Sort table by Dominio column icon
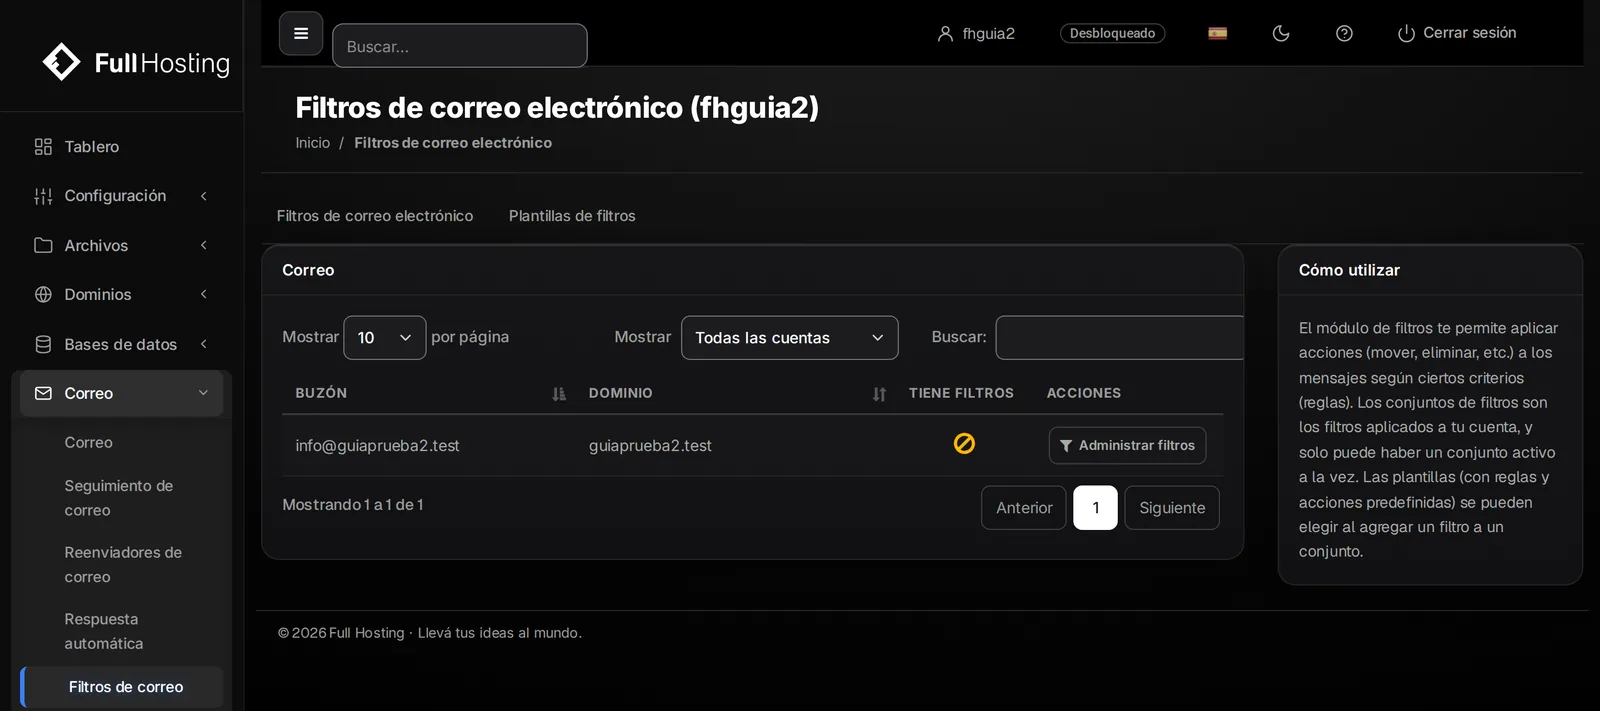 click(879, 394)
